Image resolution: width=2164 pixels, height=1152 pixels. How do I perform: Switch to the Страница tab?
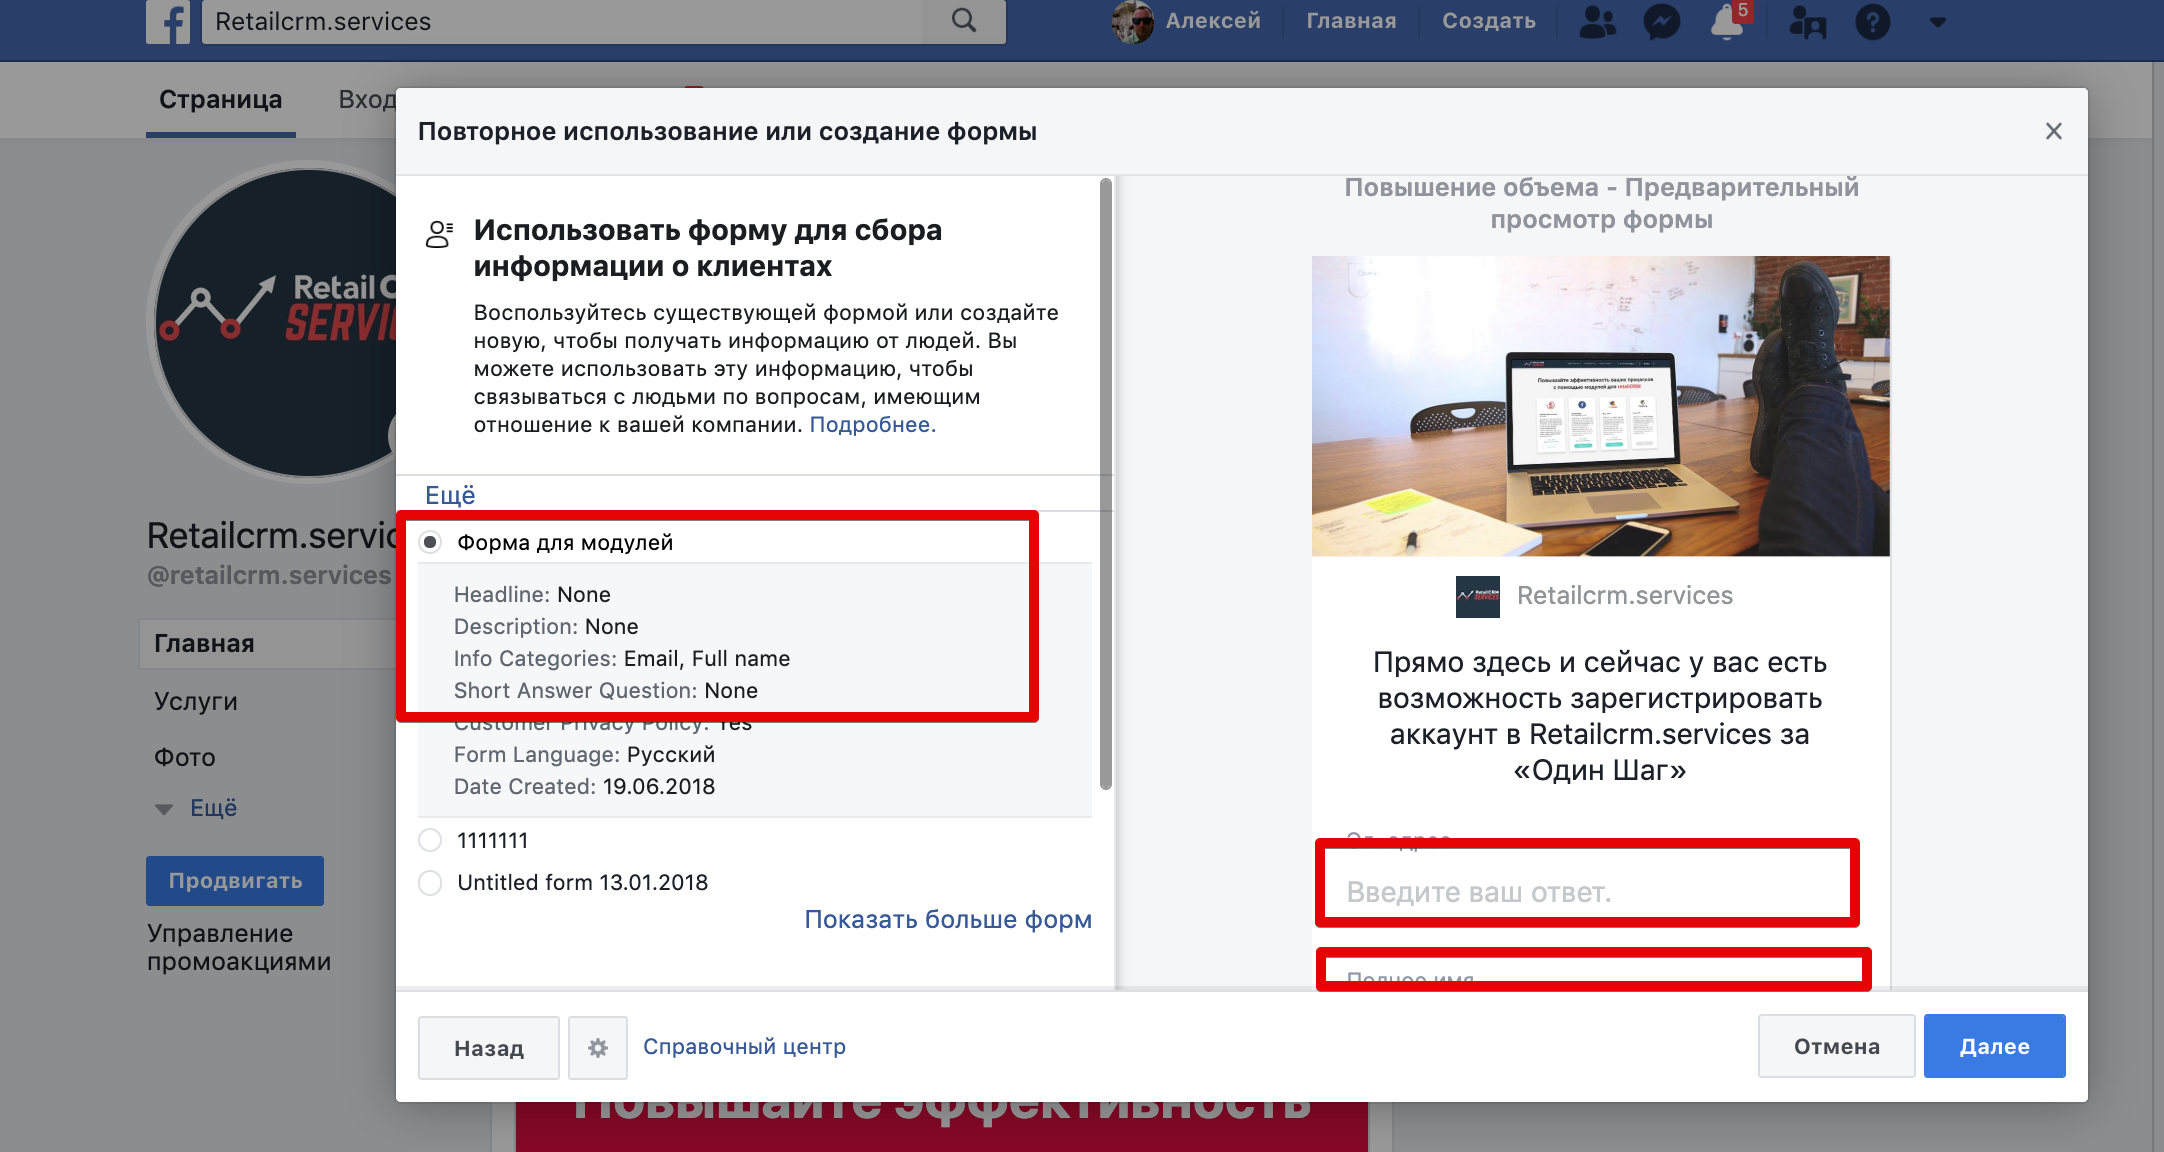(221, 100)
